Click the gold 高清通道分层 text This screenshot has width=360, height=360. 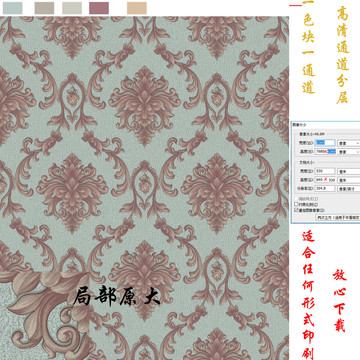point(342,55)
